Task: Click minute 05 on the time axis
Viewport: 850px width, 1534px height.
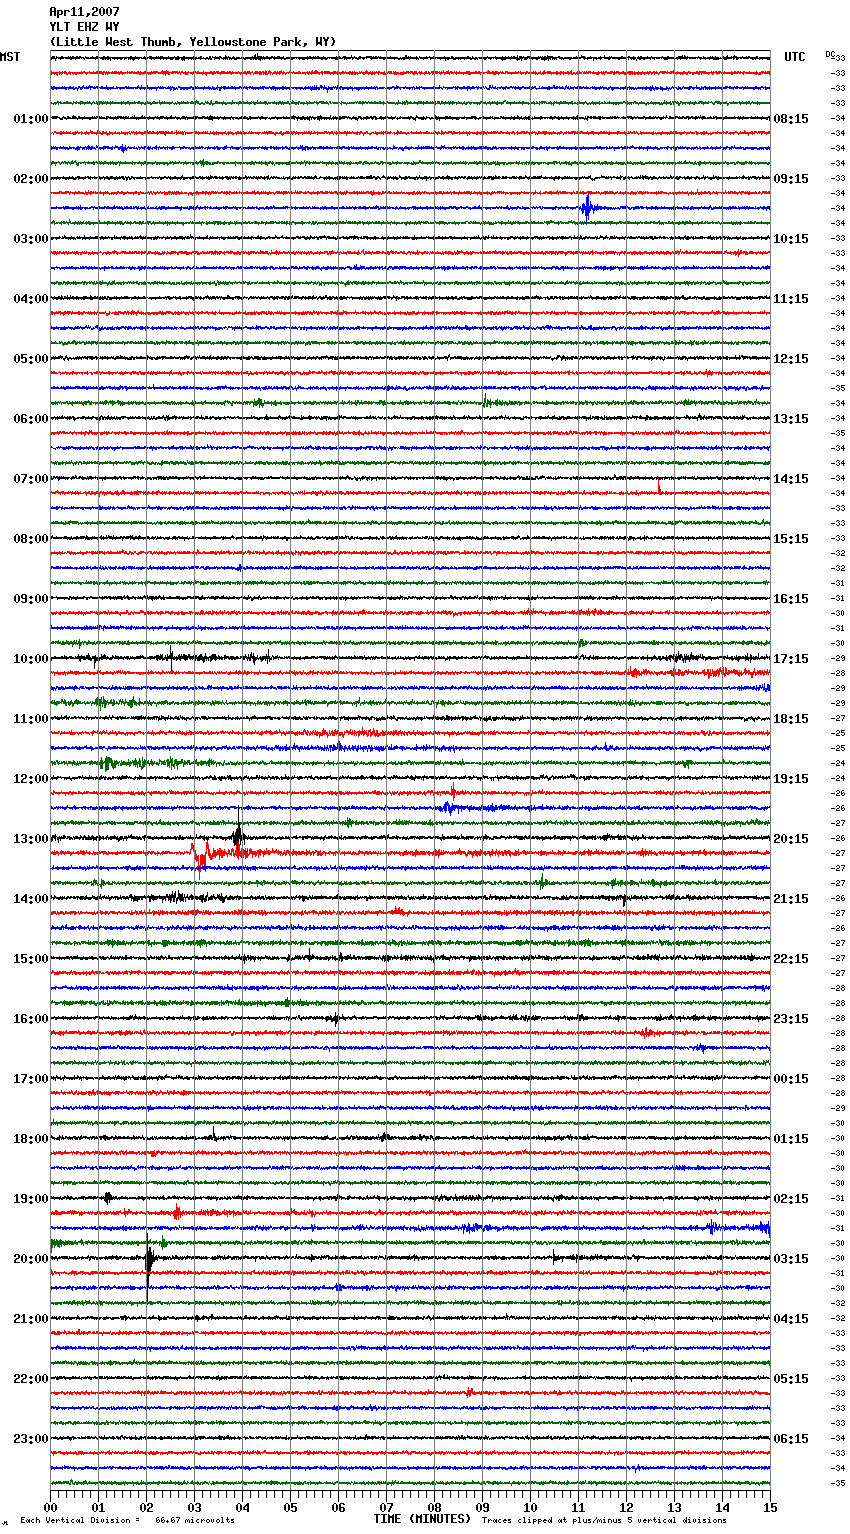Action: pyautogui.click(x=290, y=1507)
